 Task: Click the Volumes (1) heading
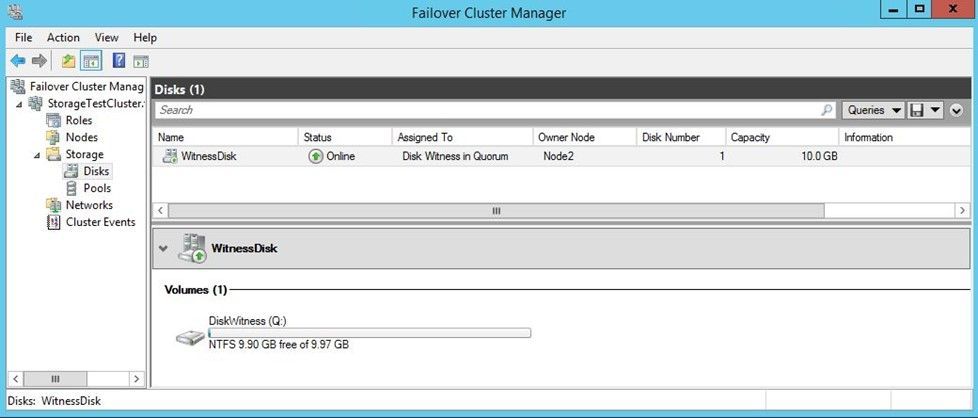click(196, 289)
